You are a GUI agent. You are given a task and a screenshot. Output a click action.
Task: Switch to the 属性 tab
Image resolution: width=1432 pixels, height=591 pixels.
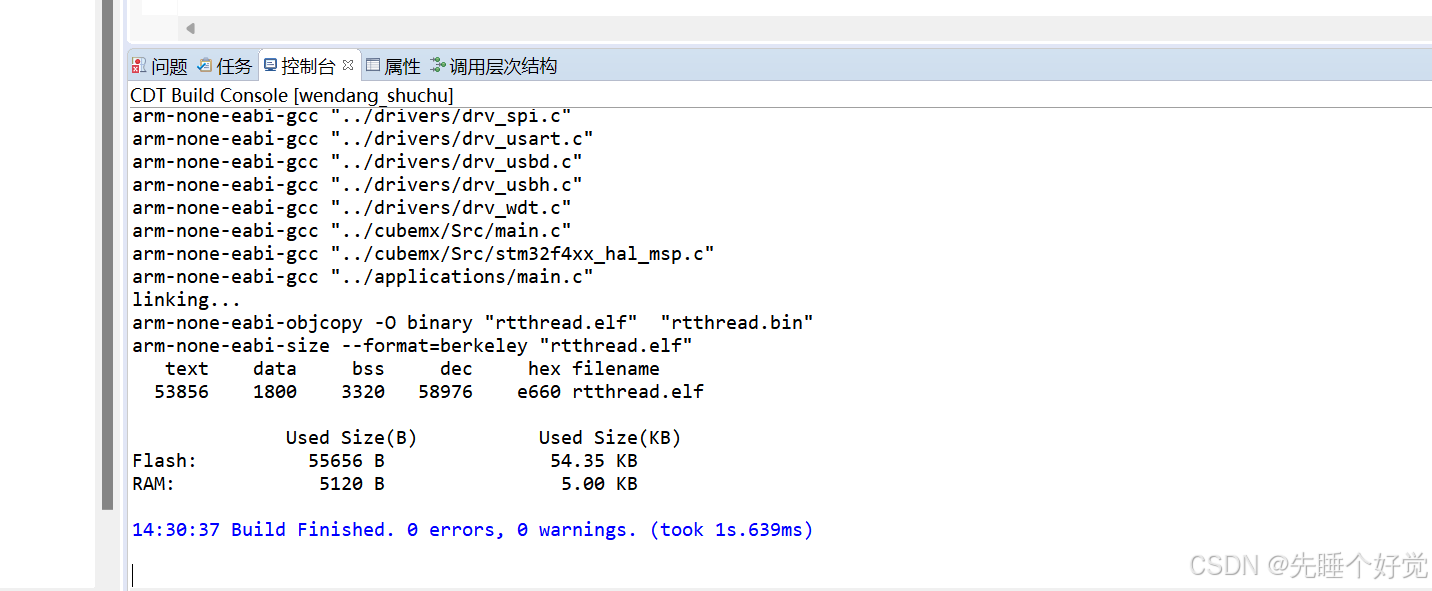click(403, 66)
